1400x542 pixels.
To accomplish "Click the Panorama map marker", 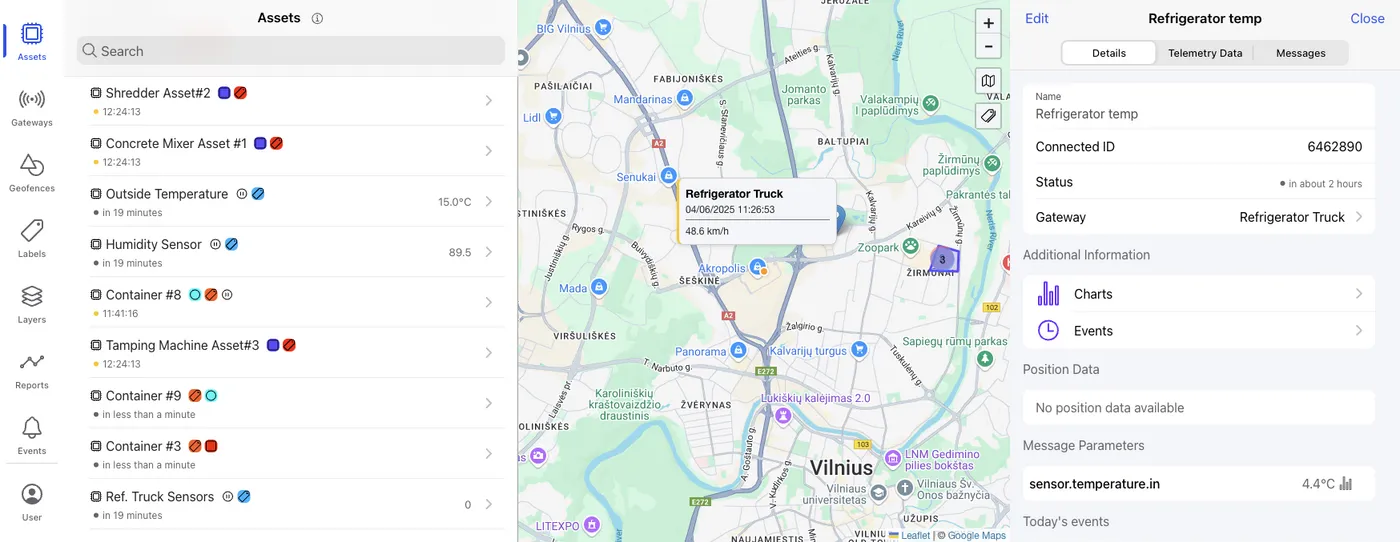I will point(738,351).
